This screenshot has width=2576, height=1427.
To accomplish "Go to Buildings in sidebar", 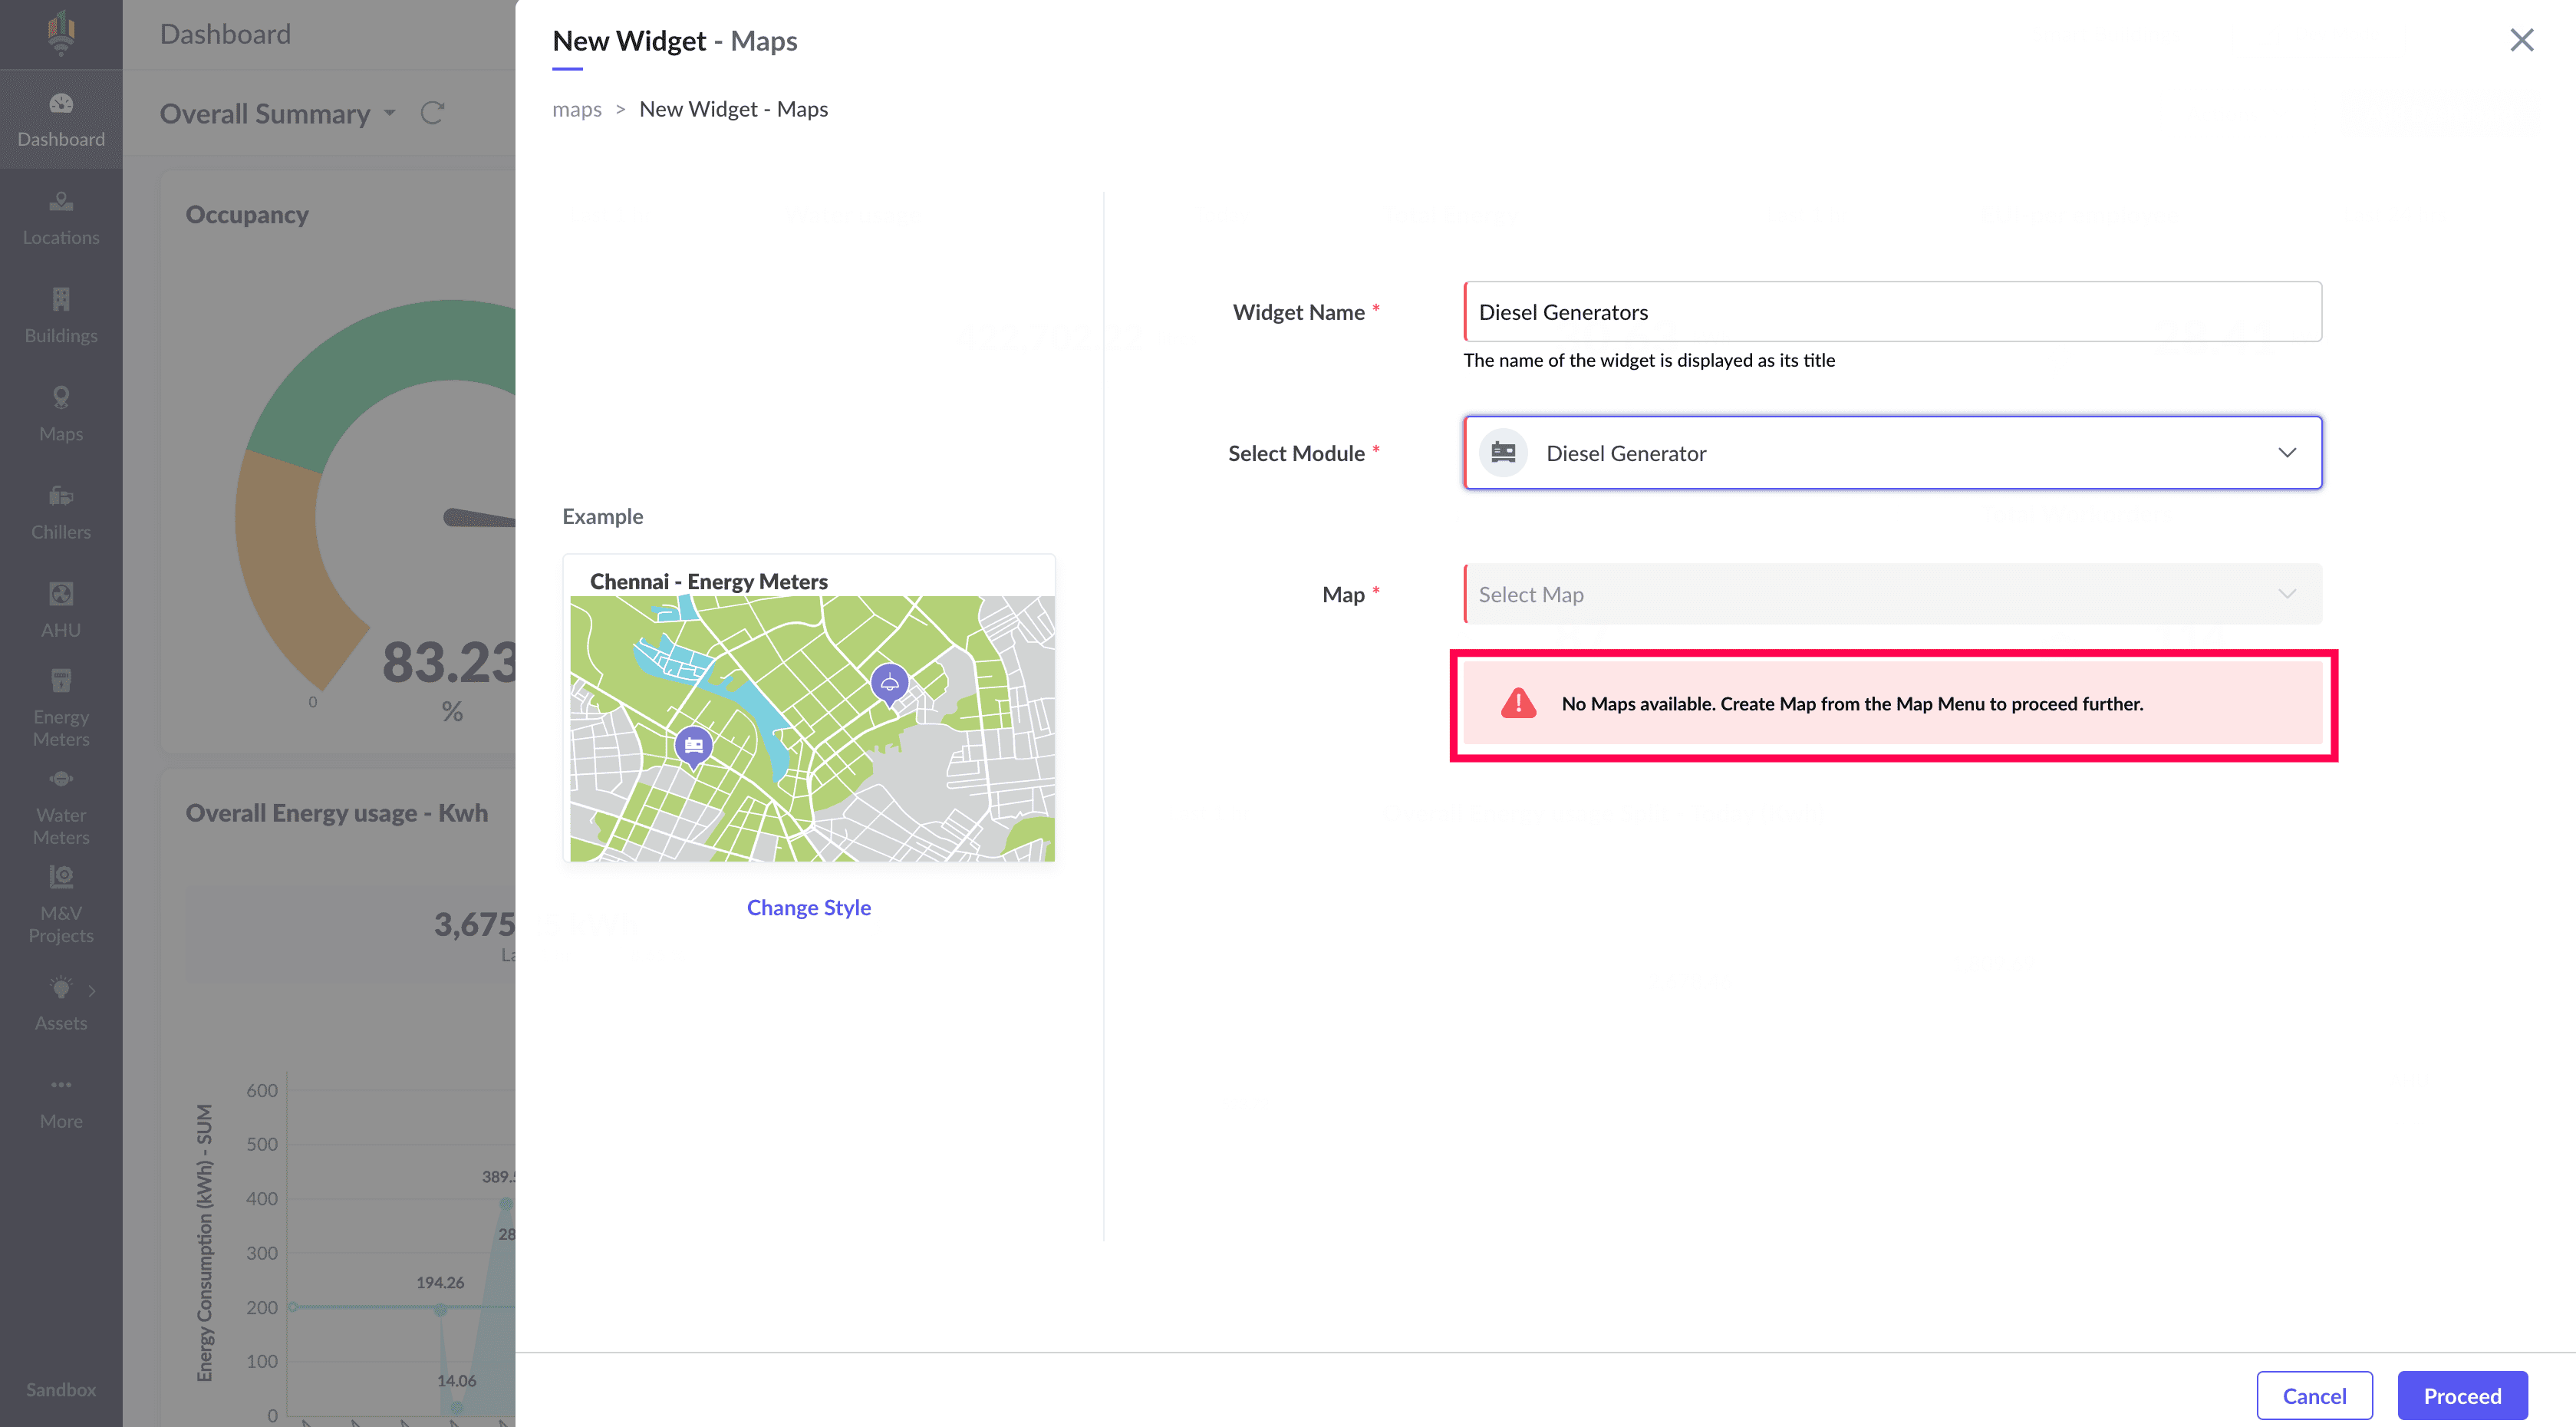I will pyautogui.click(x=61, y=315).
